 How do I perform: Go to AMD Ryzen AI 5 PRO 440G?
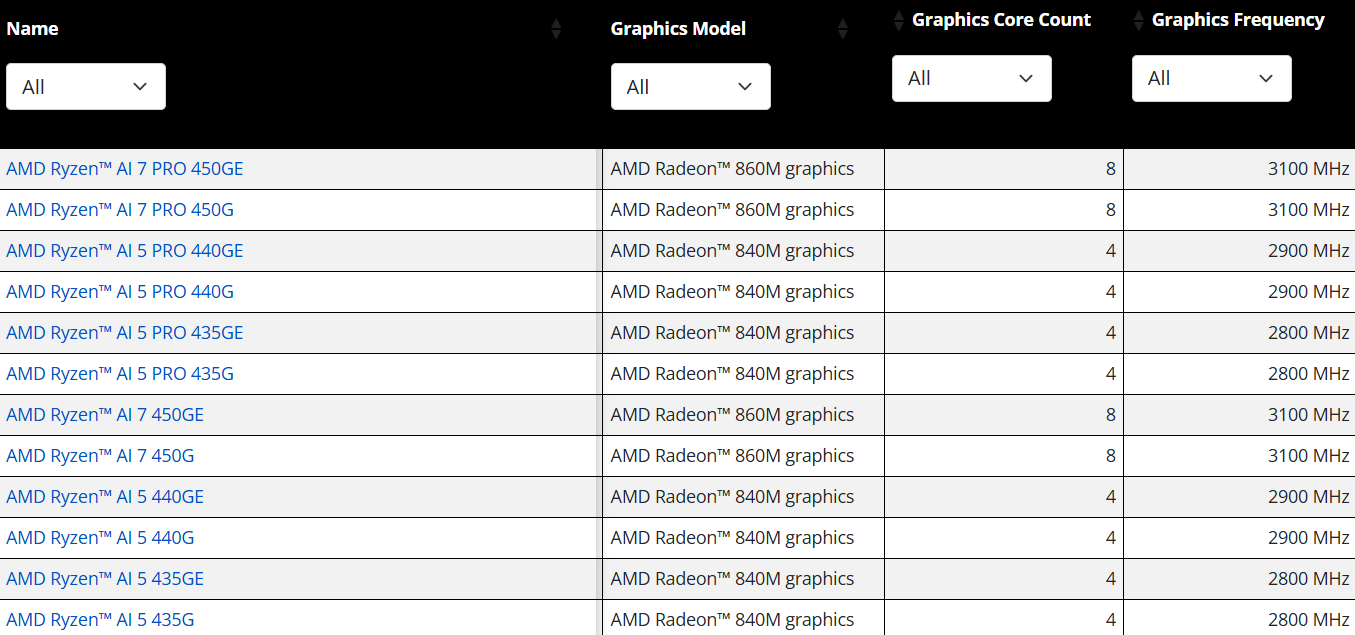120,292
